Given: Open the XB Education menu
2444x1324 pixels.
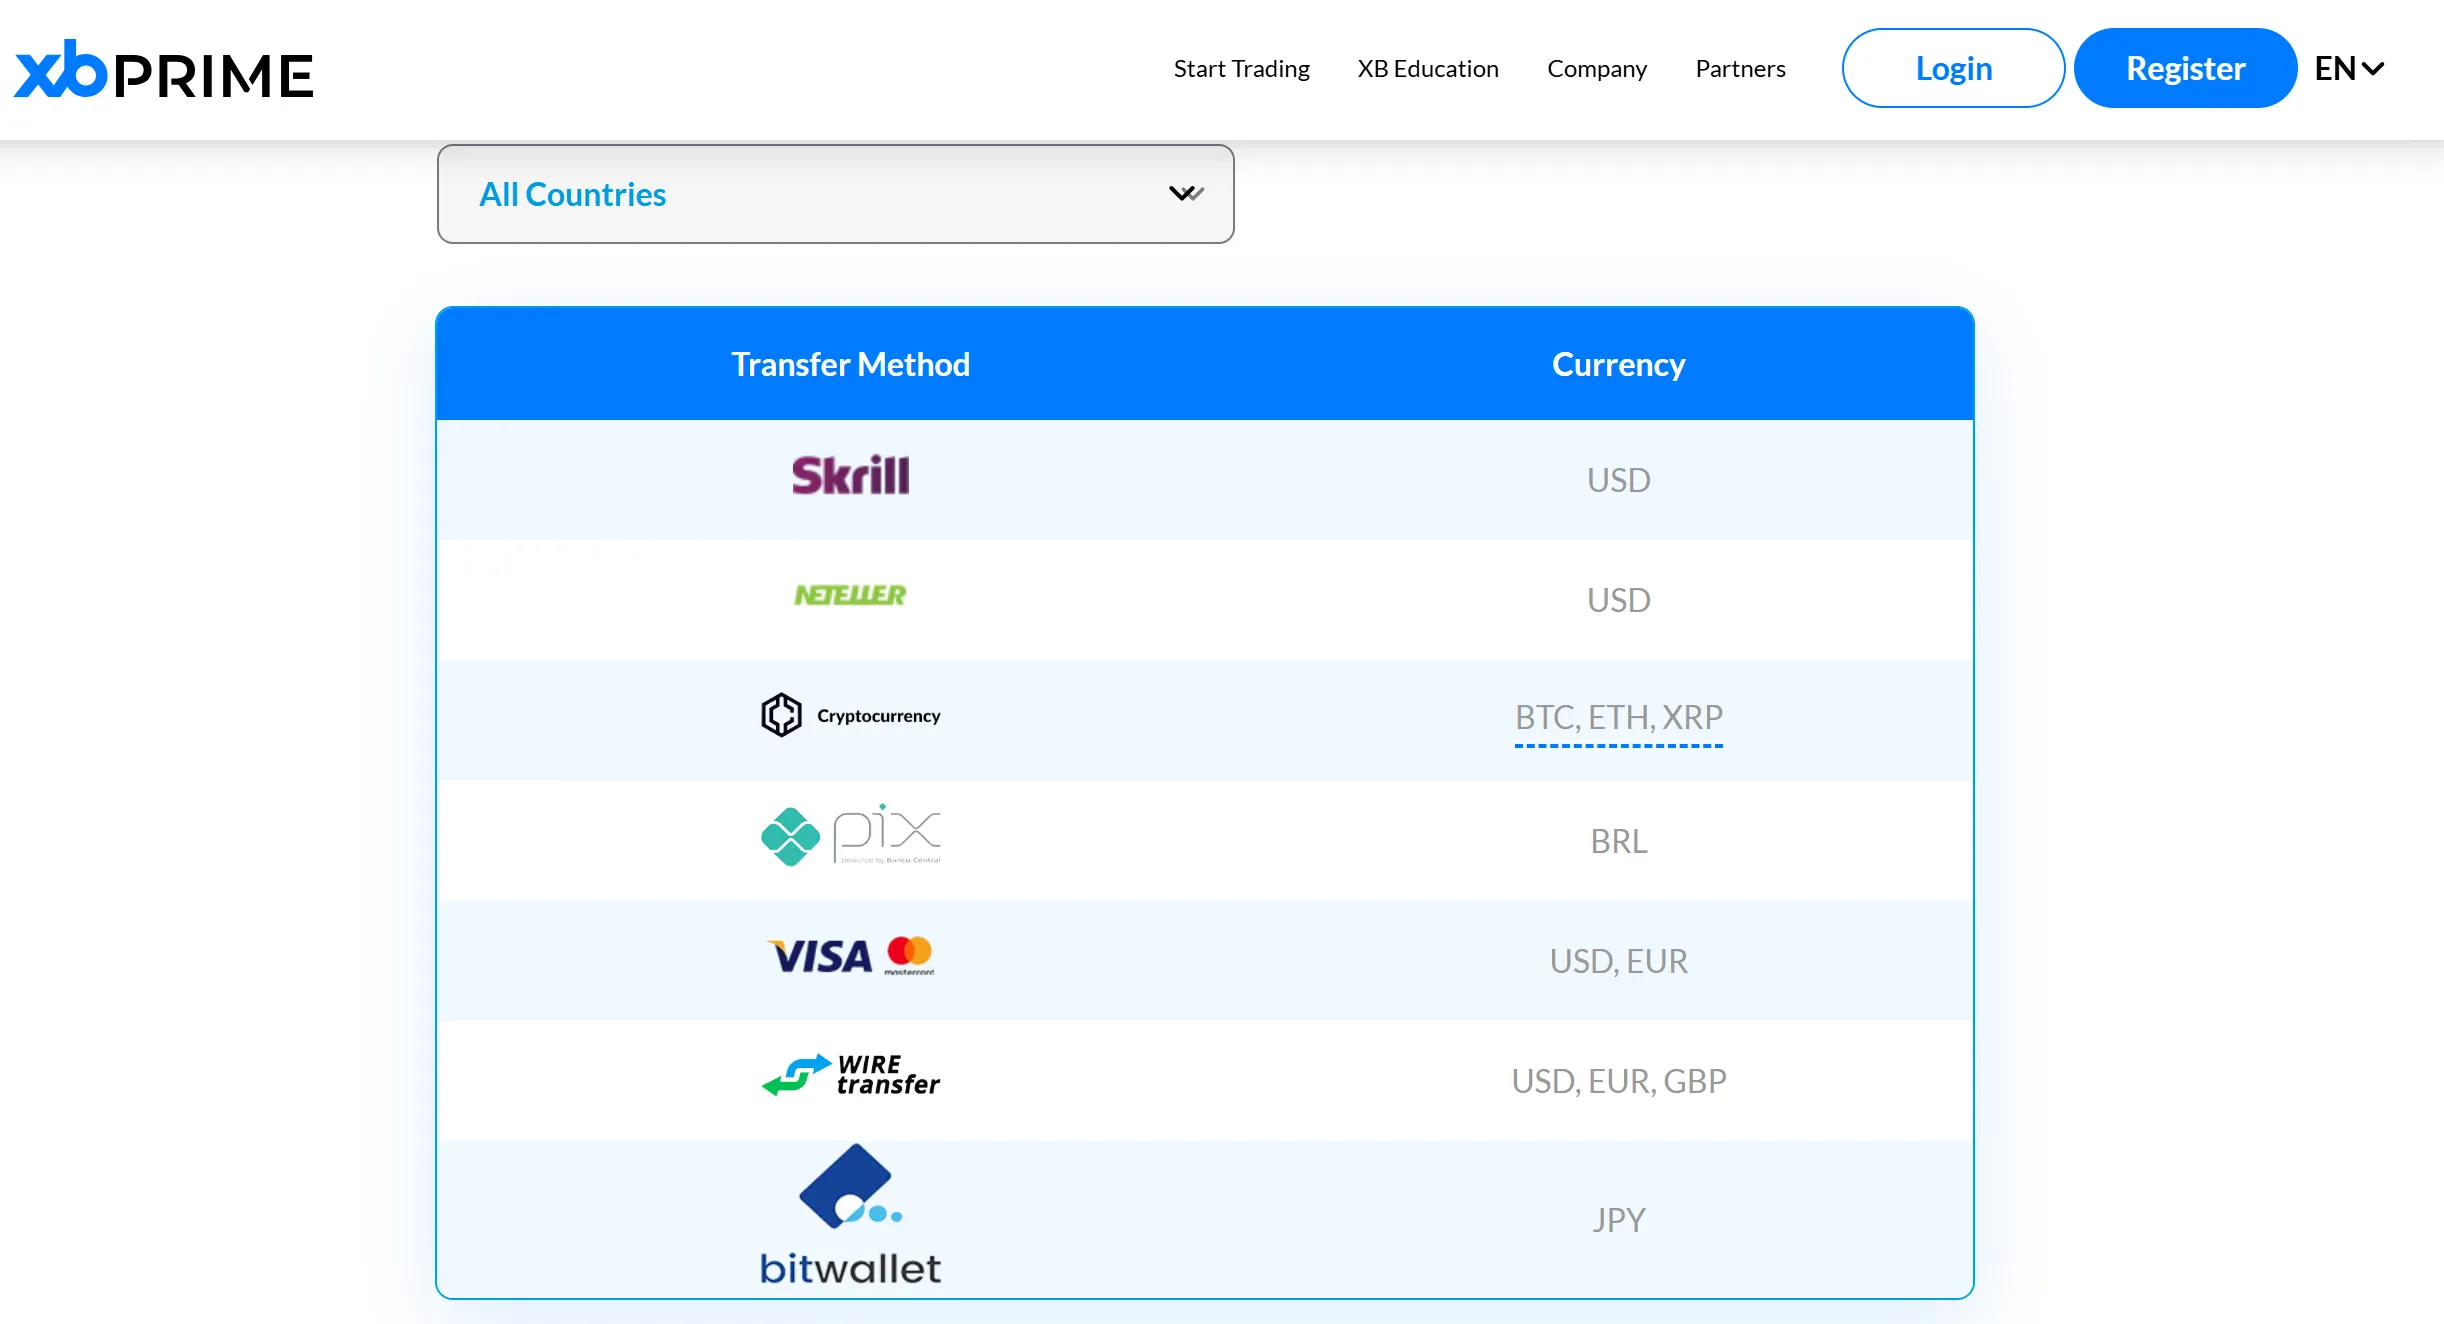Looking at the screenshot, I should (1427, 68).
